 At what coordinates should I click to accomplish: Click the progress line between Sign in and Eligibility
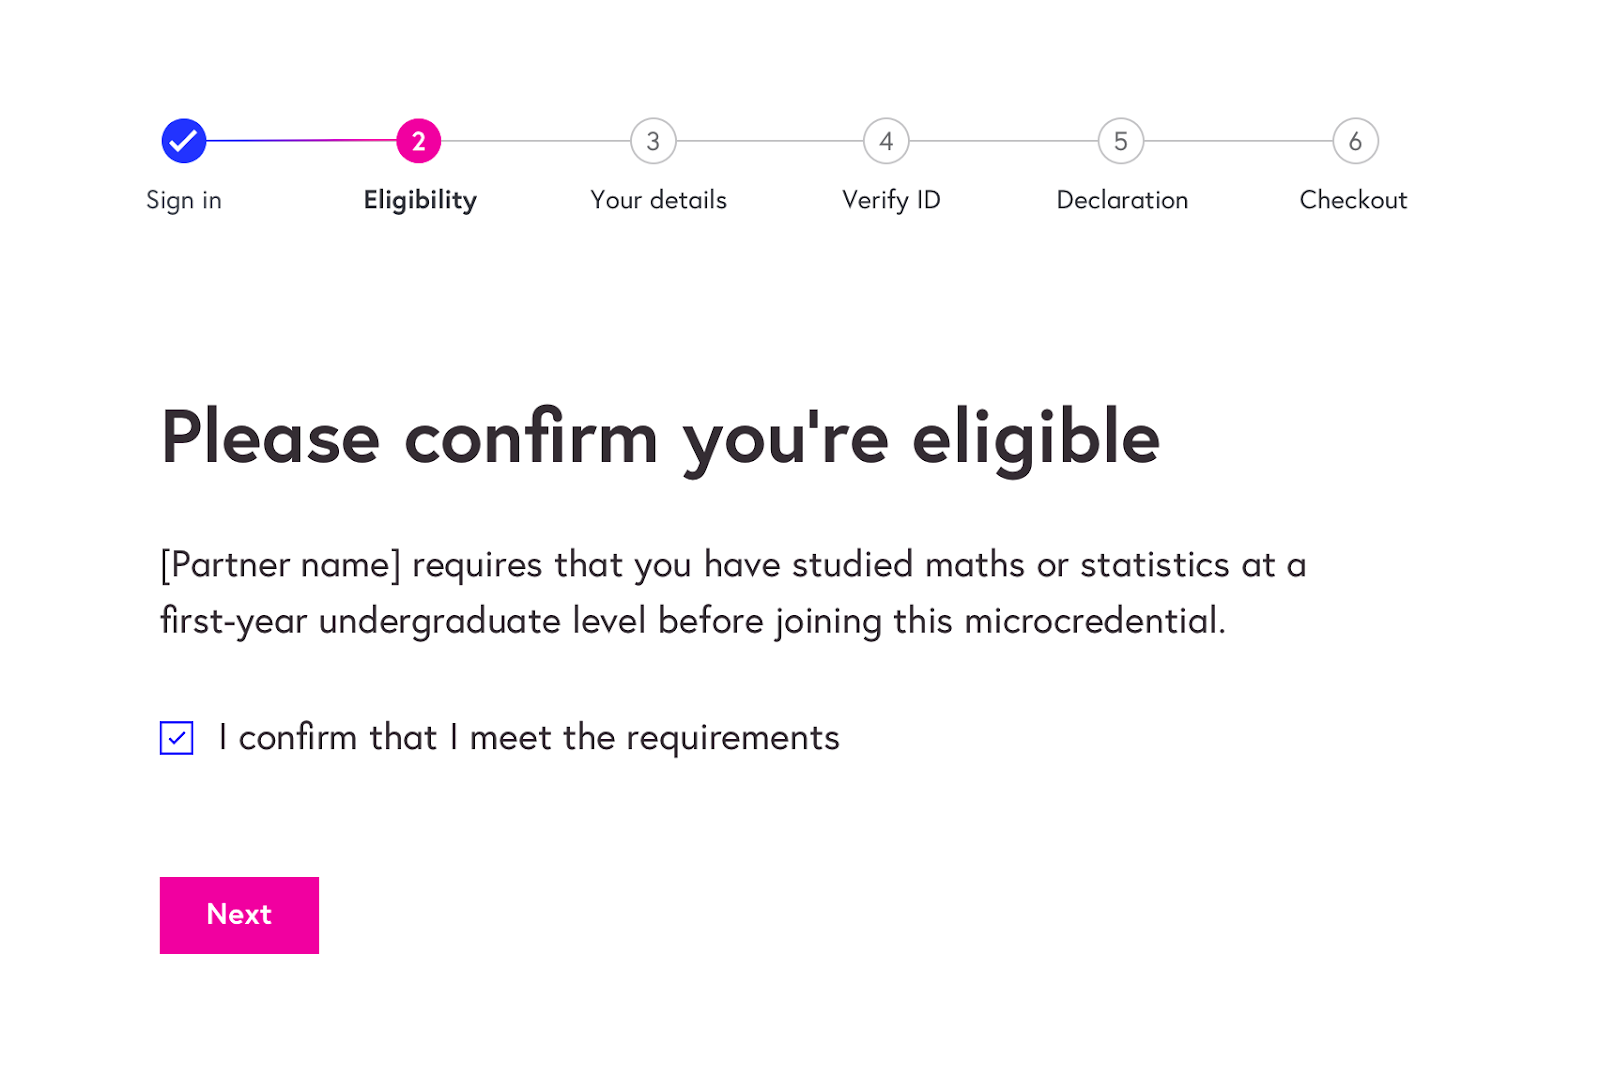tap(300, 141)
